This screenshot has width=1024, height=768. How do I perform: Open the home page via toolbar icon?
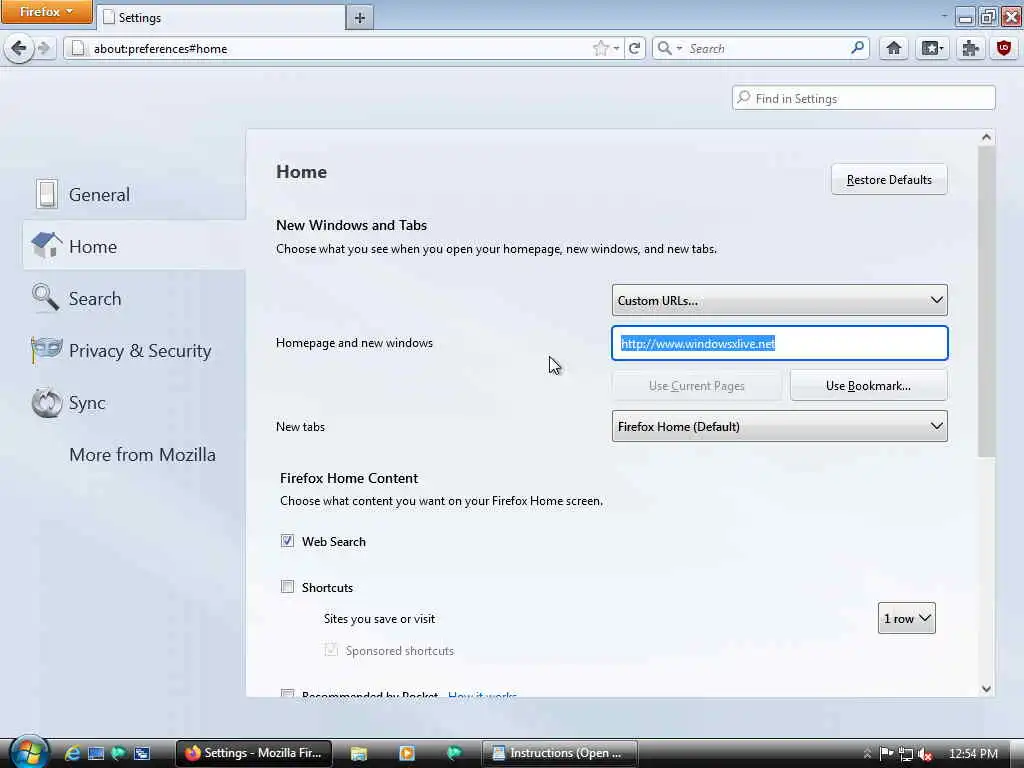893,48
